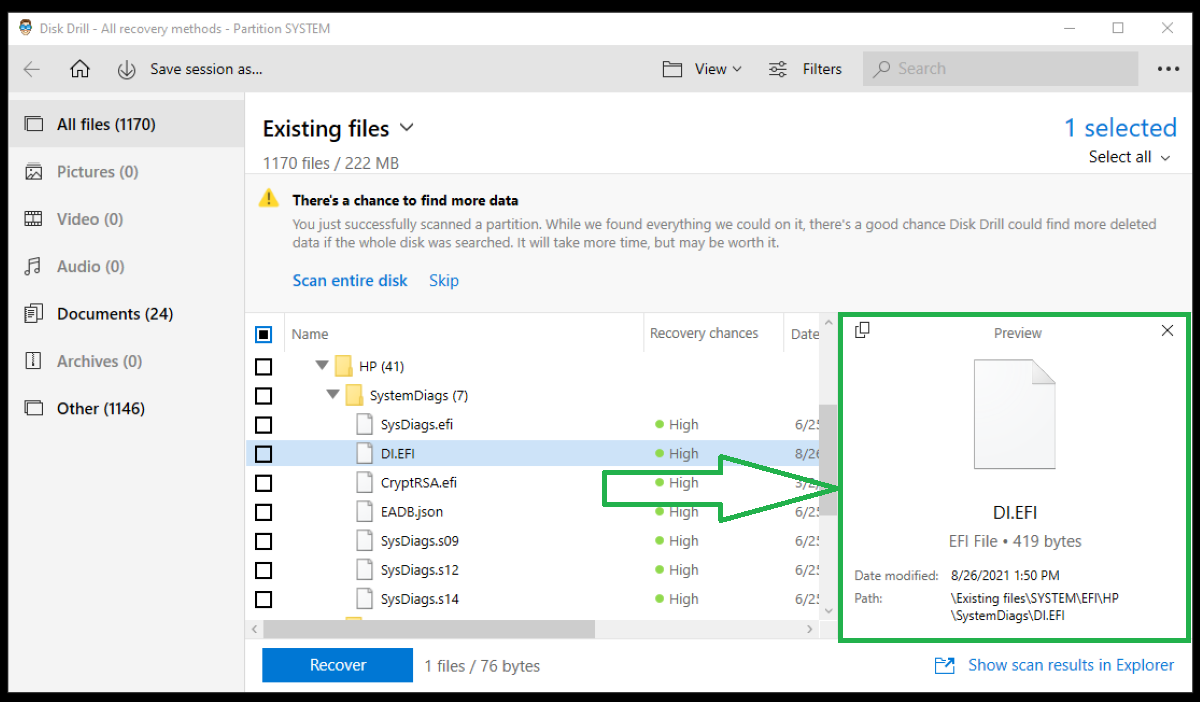Click the horizontal scrollbar left arrow
Viewport: 1200px width, 702px height.
point(254,629)
